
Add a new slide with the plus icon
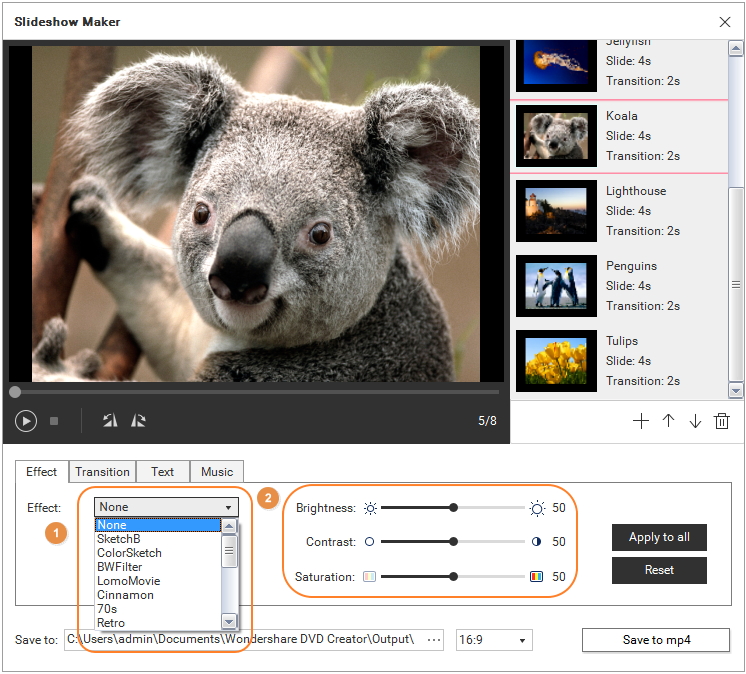tap(641, 421)
